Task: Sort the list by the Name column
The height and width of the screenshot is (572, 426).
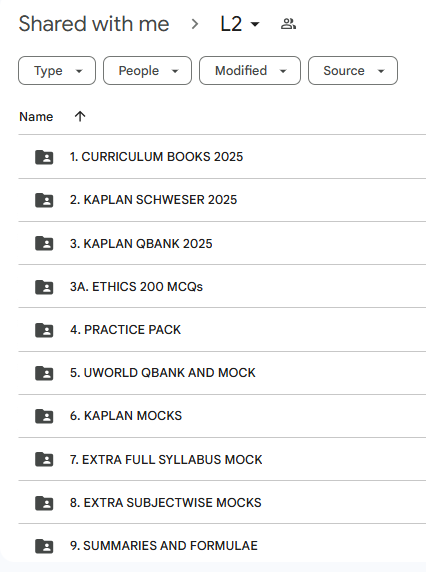Action: tap(36, 117)
